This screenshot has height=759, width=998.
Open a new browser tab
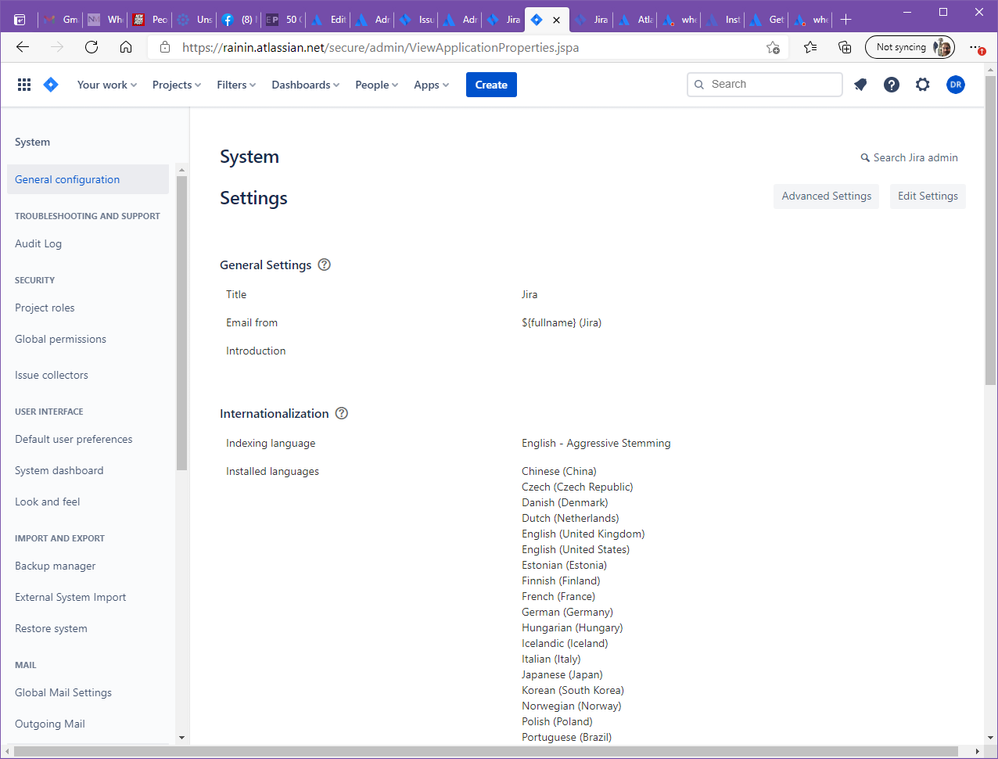[845, 20]
